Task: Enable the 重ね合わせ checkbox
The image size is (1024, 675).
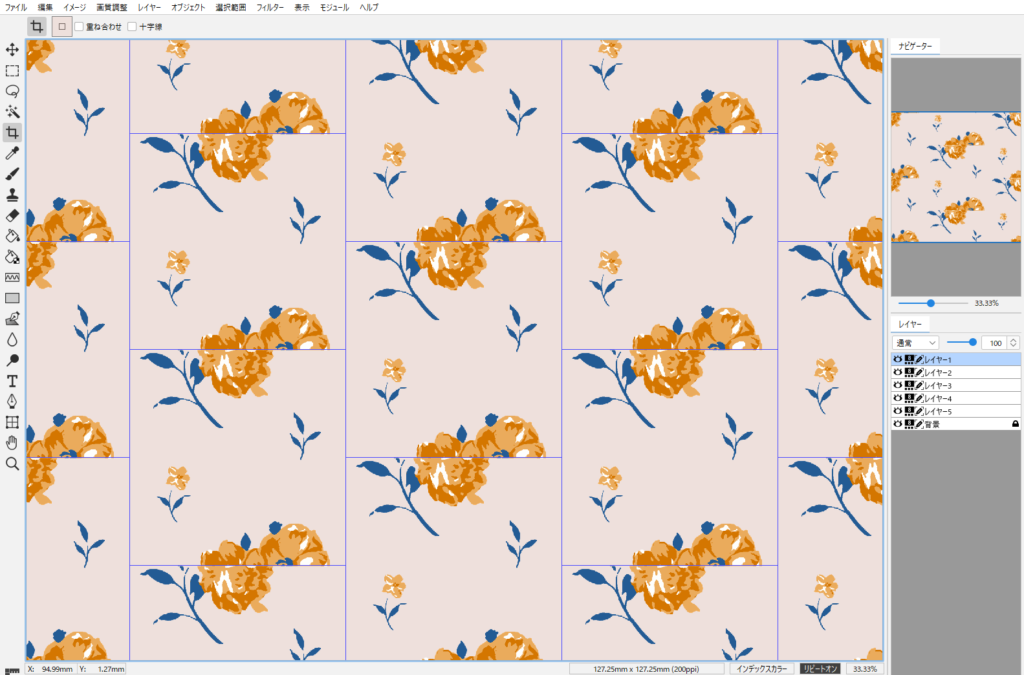Action: coord(79,27)
